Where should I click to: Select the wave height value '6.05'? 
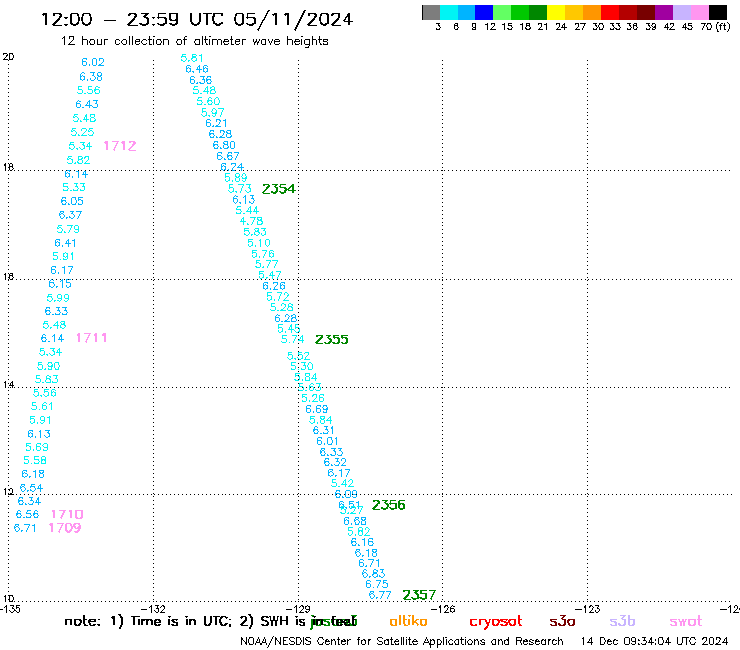coord(72,201)
